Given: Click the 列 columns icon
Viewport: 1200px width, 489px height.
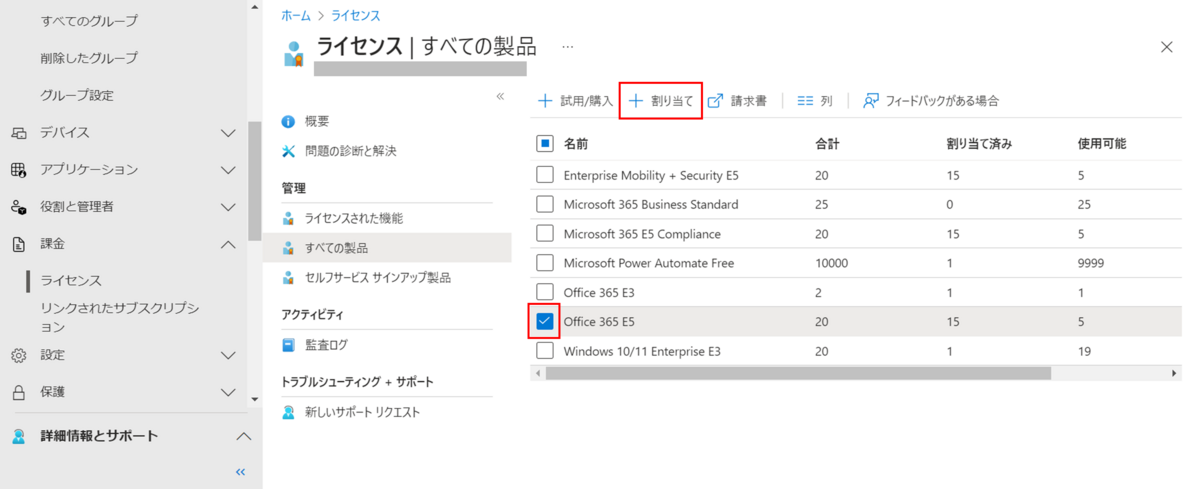Looking at the screenshot, I should coord(805,101).
